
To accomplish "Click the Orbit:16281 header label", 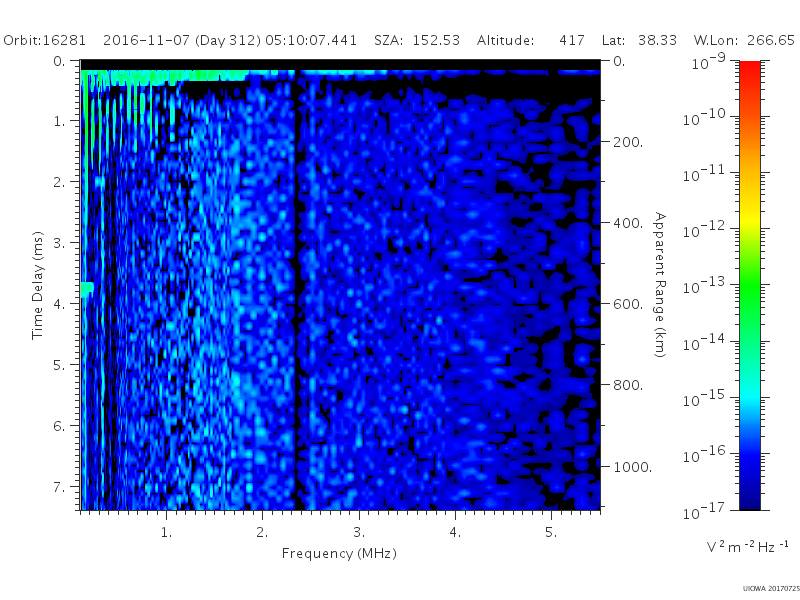I will click(x=45, y=40).
